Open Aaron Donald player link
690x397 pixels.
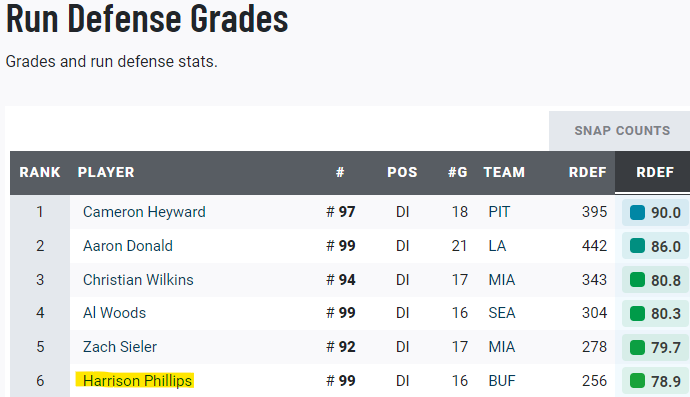(128, 246)
